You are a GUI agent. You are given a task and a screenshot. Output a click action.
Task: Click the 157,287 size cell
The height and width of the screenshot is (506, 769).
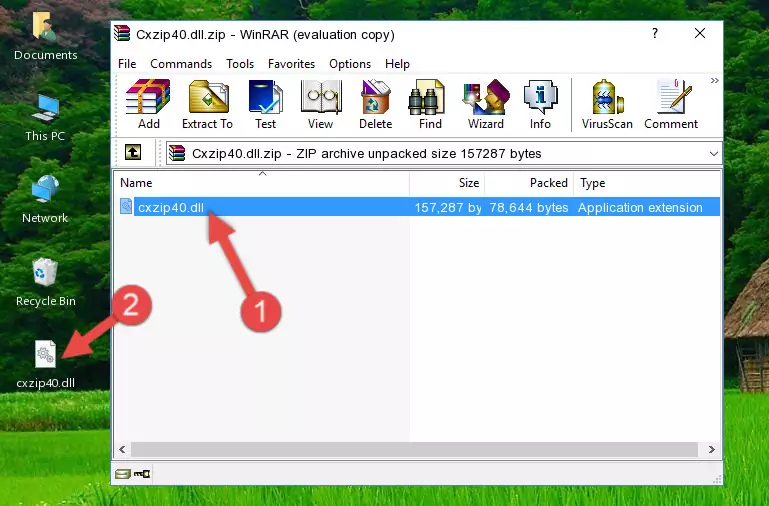point(448,207)
